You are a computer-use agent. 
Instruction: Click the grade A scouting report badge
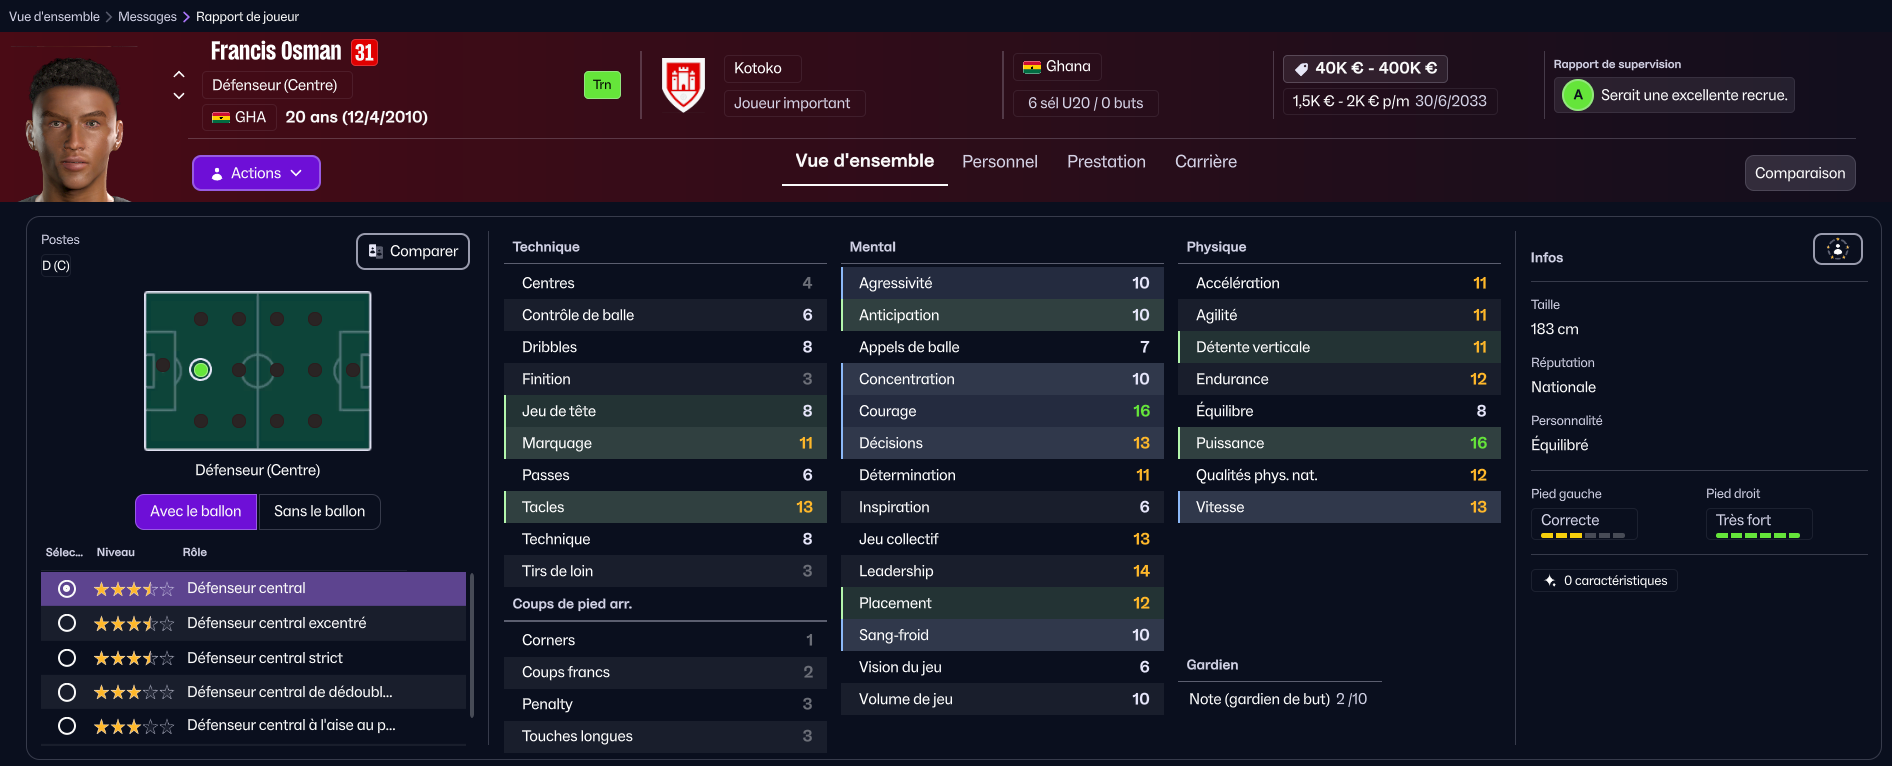tap(1578, 95)
